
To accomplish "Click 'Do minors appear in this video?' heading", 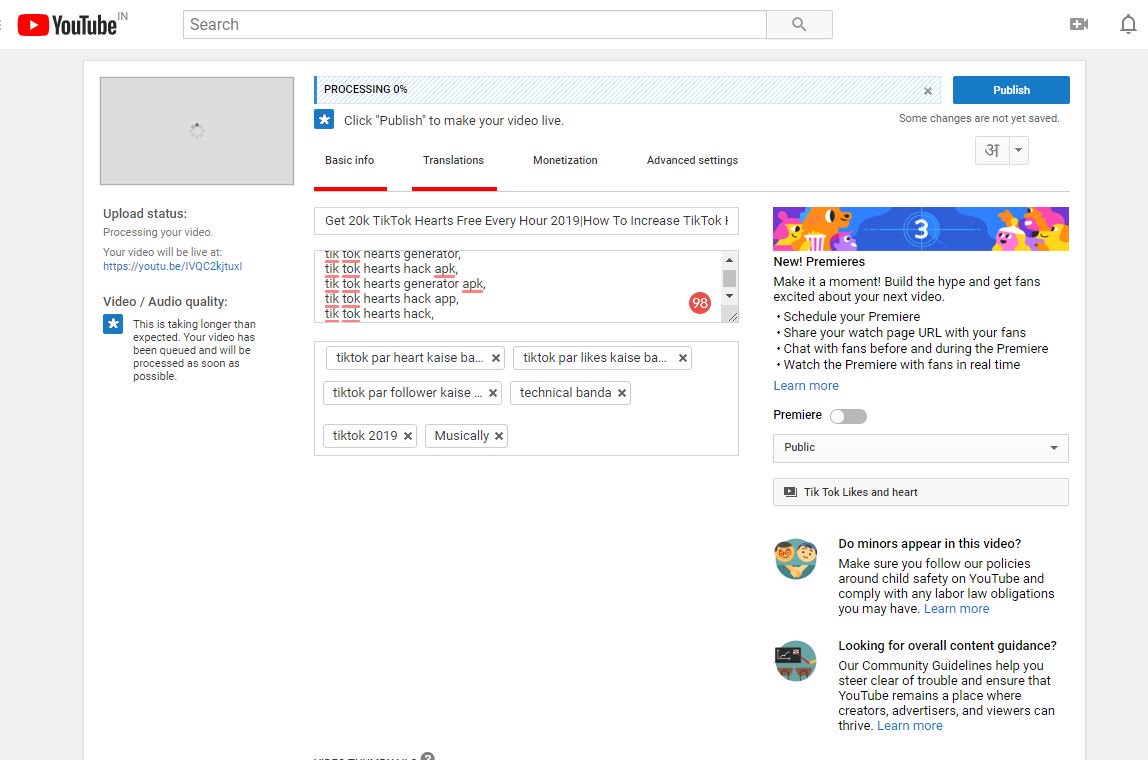I will coord(930,544).
